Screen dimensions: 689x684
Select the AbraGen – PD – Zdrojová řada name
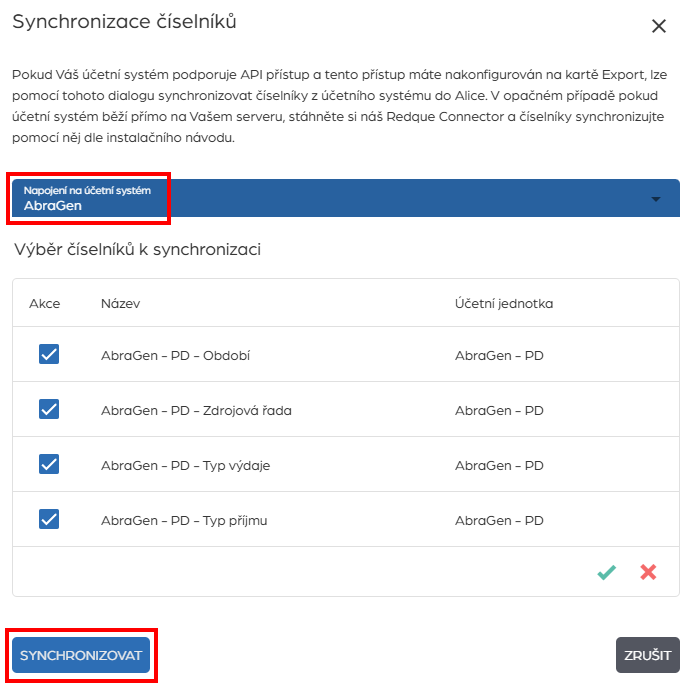[x=196, y=410]
